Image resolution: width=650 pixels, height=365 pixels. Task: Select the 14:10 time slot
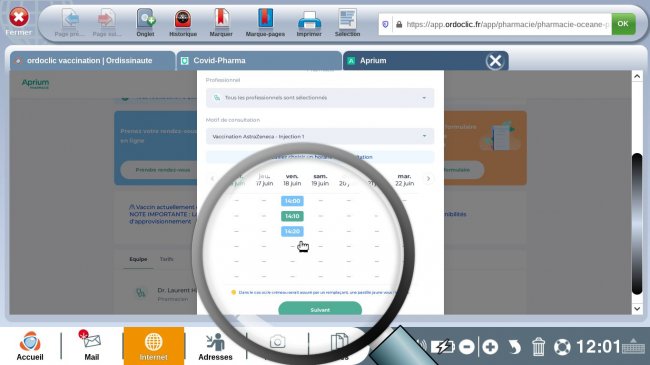point(292,216)
